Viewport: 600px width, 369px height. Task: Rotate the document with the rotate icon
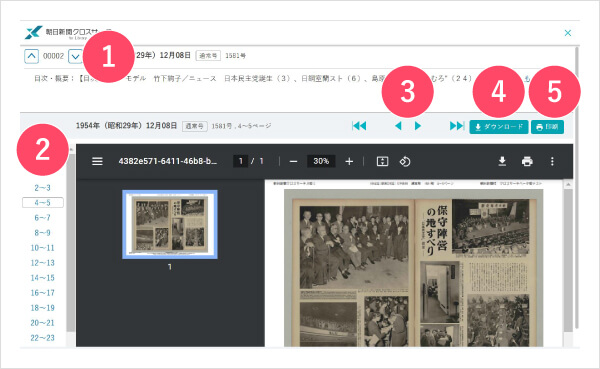(x=405, y=161)
